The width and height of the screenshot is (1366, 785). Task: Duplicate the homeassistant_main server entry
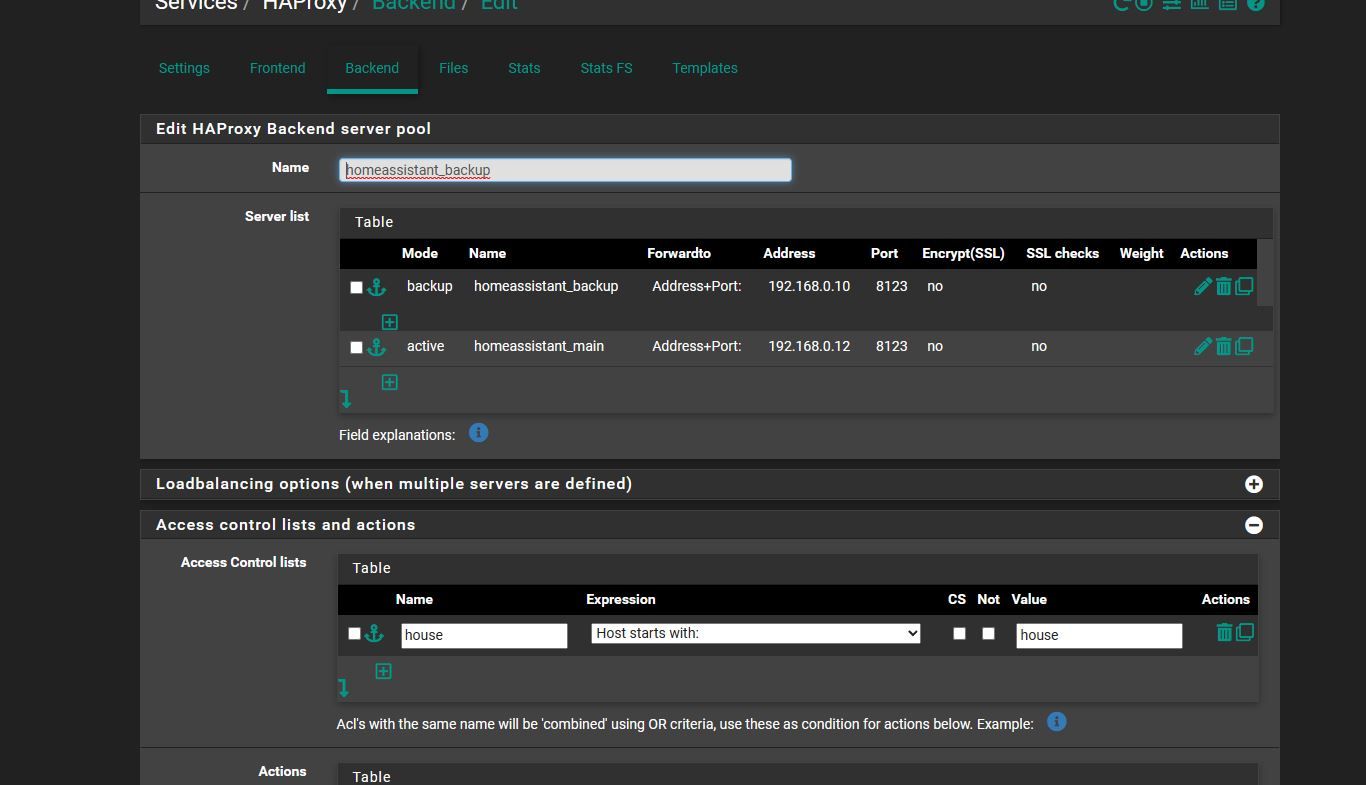pos(1244,346)
